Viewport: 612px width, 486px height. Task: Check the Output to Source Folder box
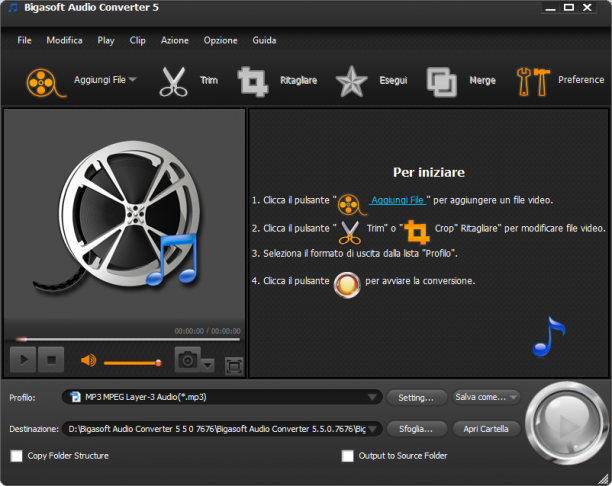(347, 456)
